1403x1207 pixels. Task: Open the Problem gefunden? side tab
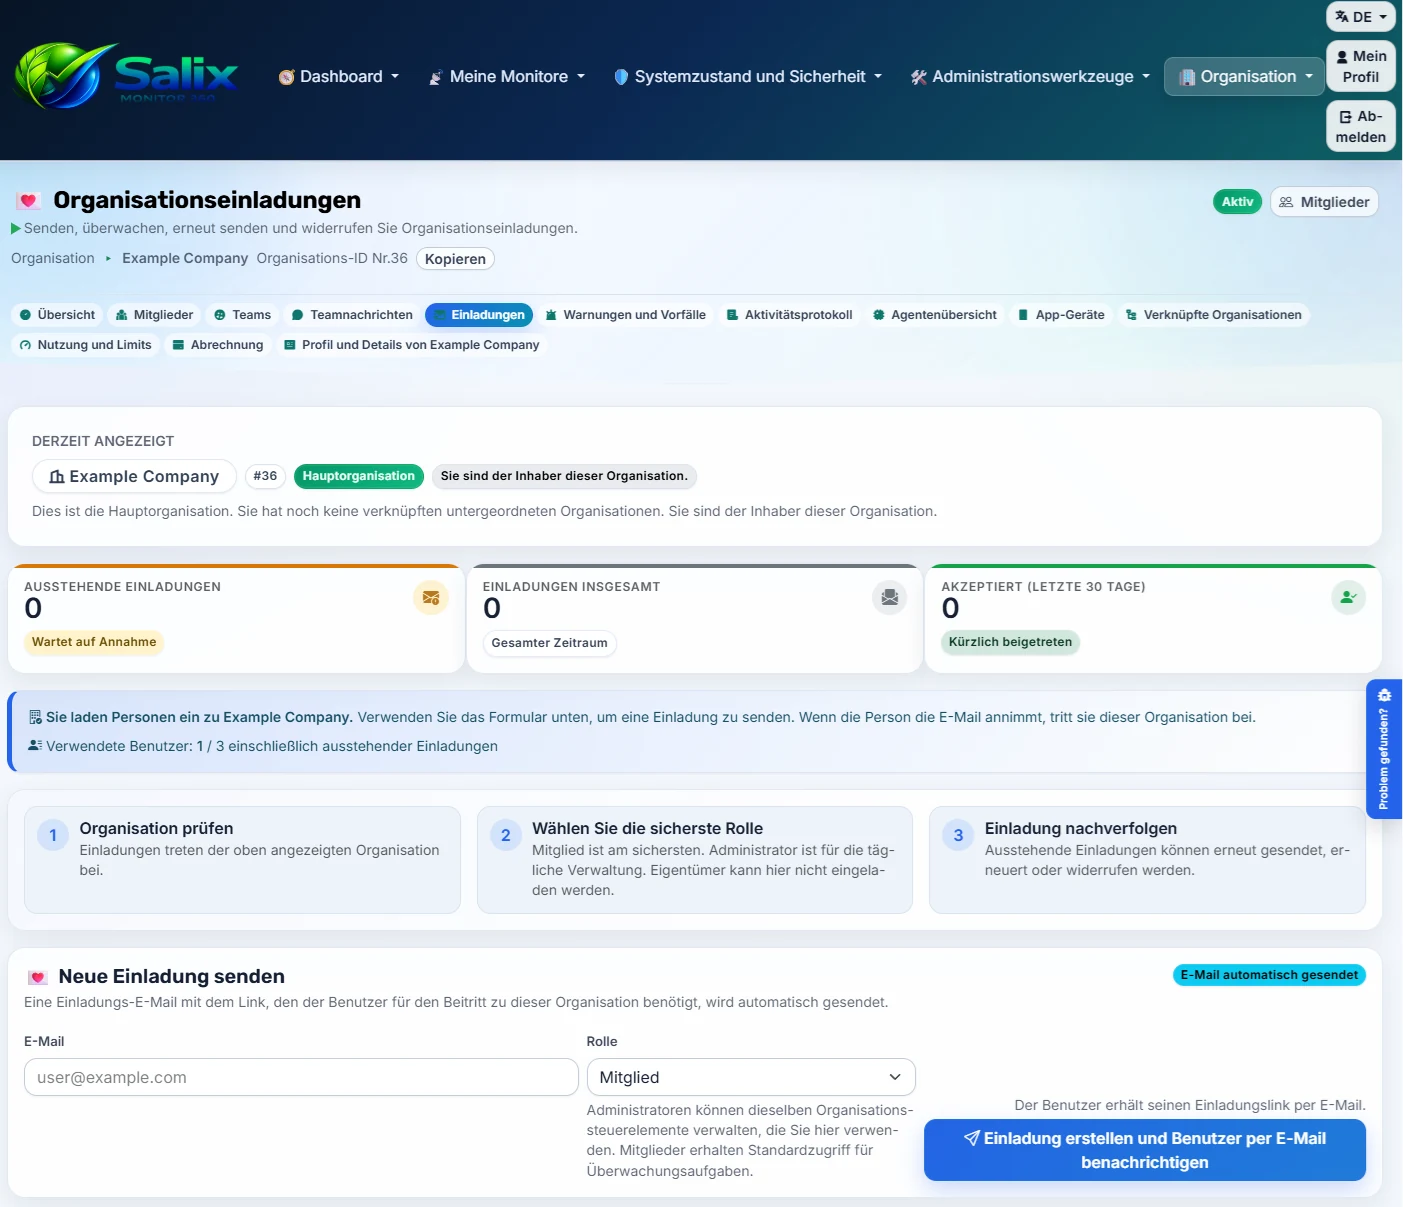(1384, 749)
